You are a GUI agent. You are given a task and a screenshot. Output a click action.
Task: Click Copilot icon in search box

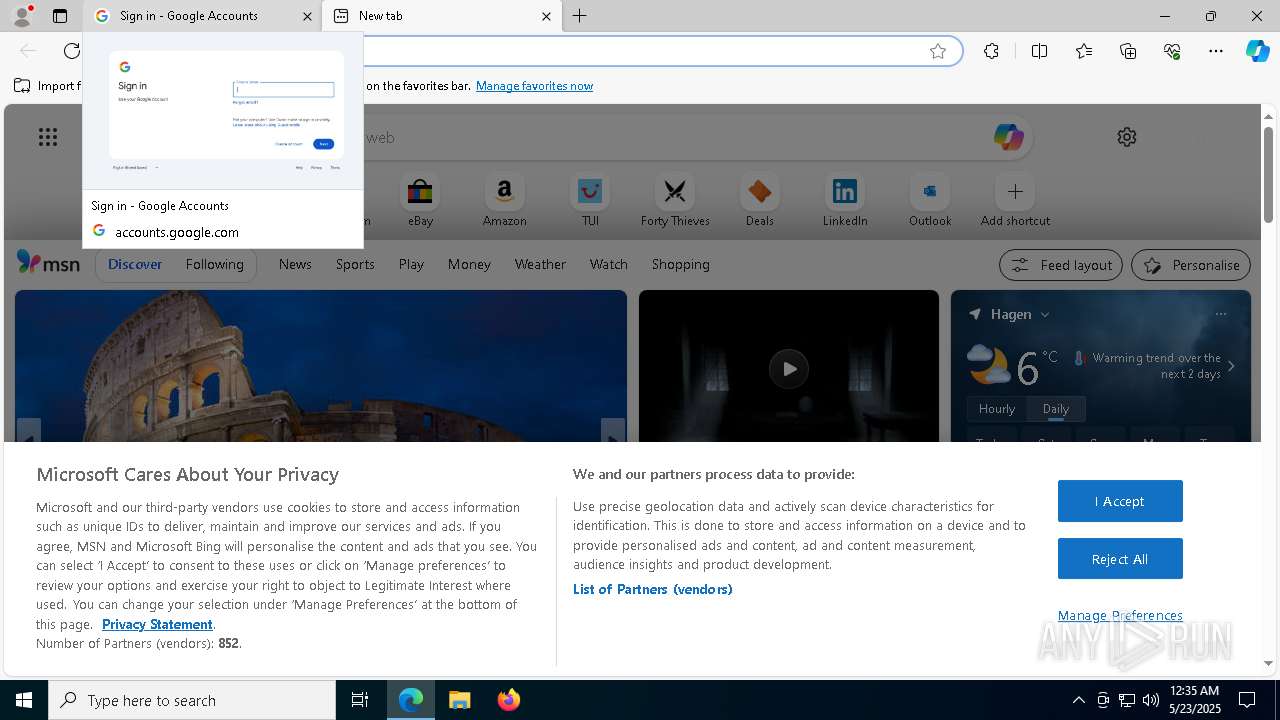click(1008, 137)
